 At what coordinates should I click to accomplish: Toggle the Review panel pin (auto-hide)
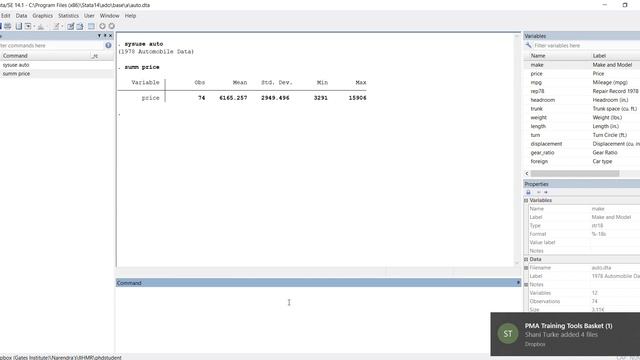click(105, 36)
